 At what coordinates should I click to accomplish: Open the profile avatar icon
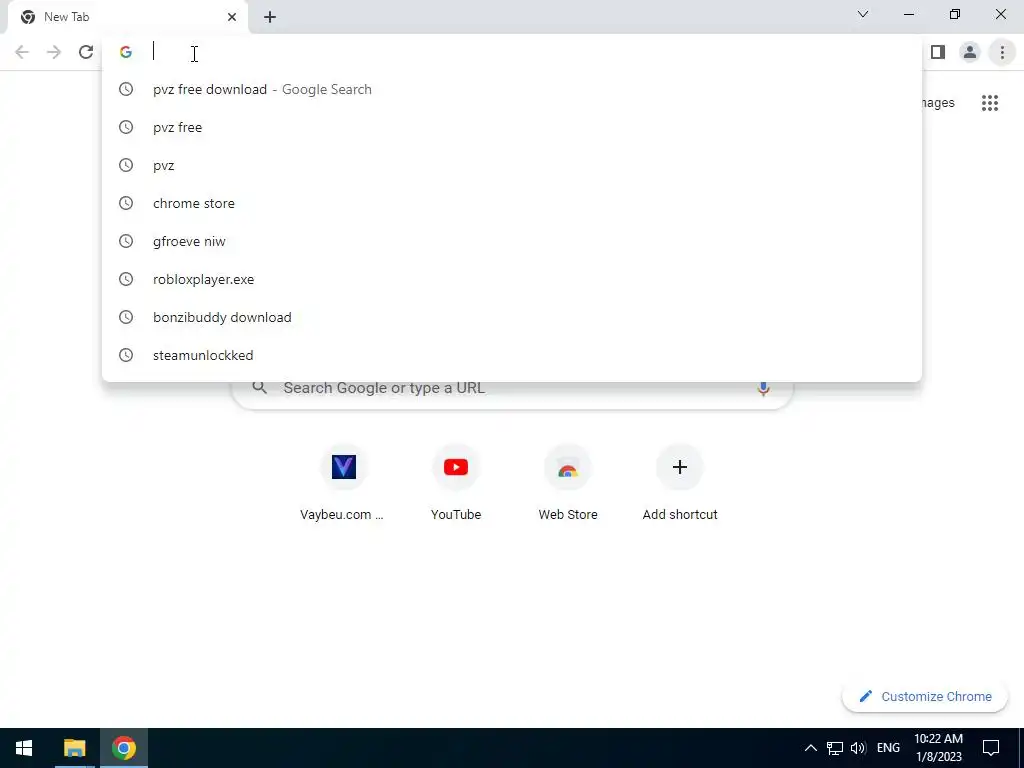[970, 52]
